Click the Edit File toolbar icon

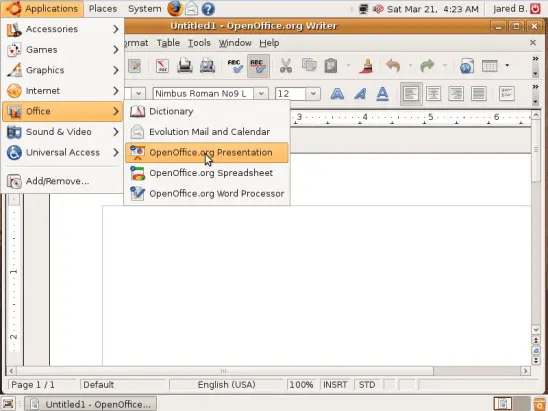tap(135, 66)
